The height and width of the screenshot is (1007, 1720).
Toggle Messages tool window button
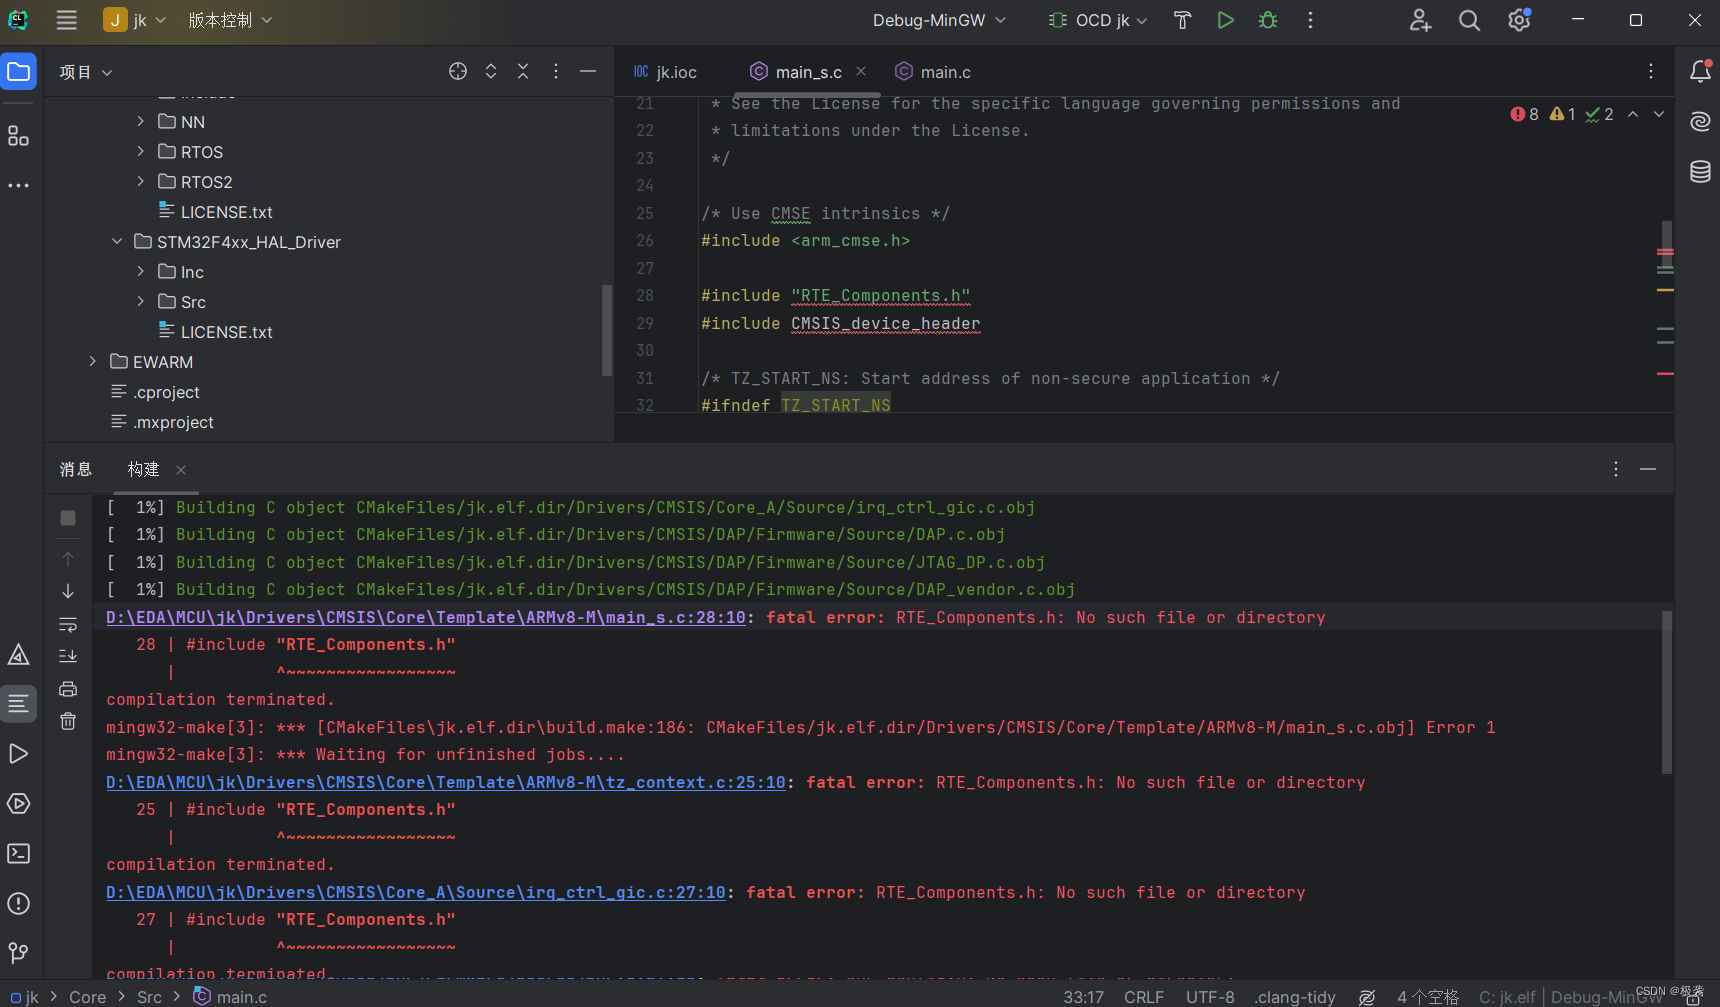pyautogui.click(x=18, y=704)
